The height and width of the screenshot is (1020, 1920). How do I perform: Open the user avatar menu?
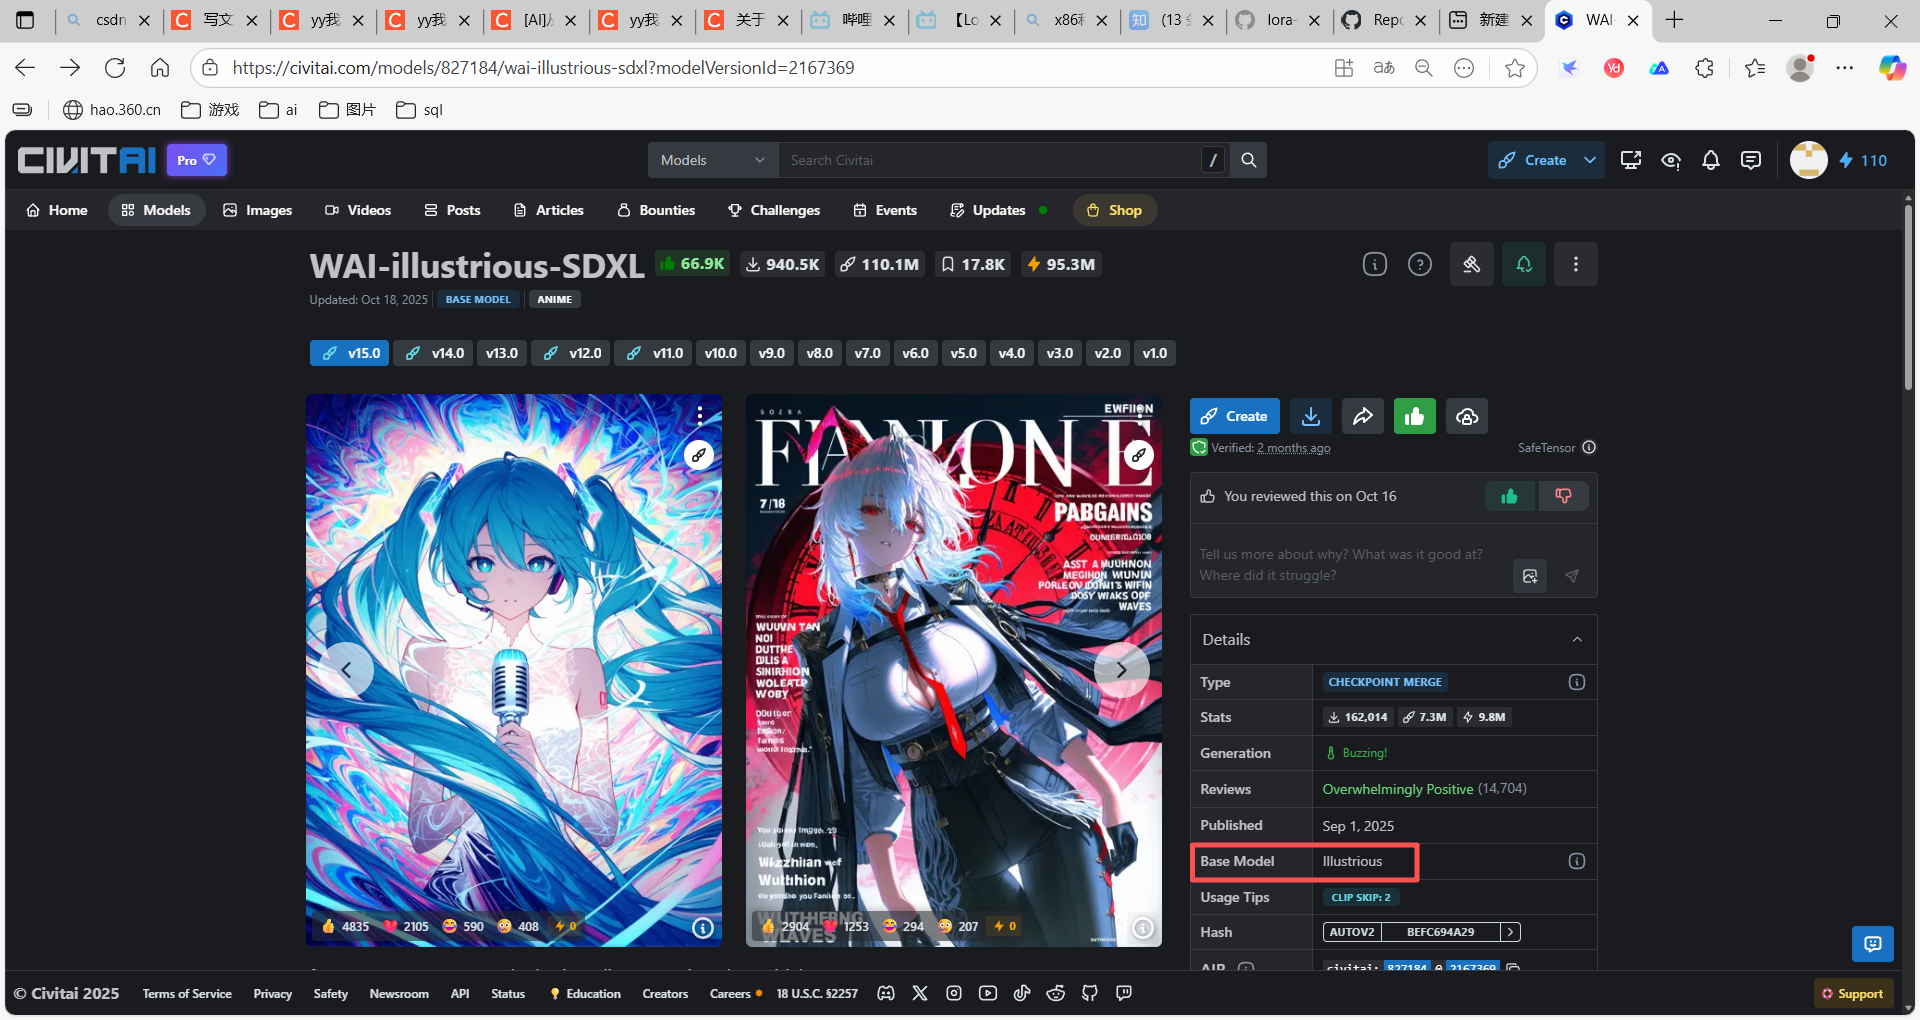[x=1808, y=160]
